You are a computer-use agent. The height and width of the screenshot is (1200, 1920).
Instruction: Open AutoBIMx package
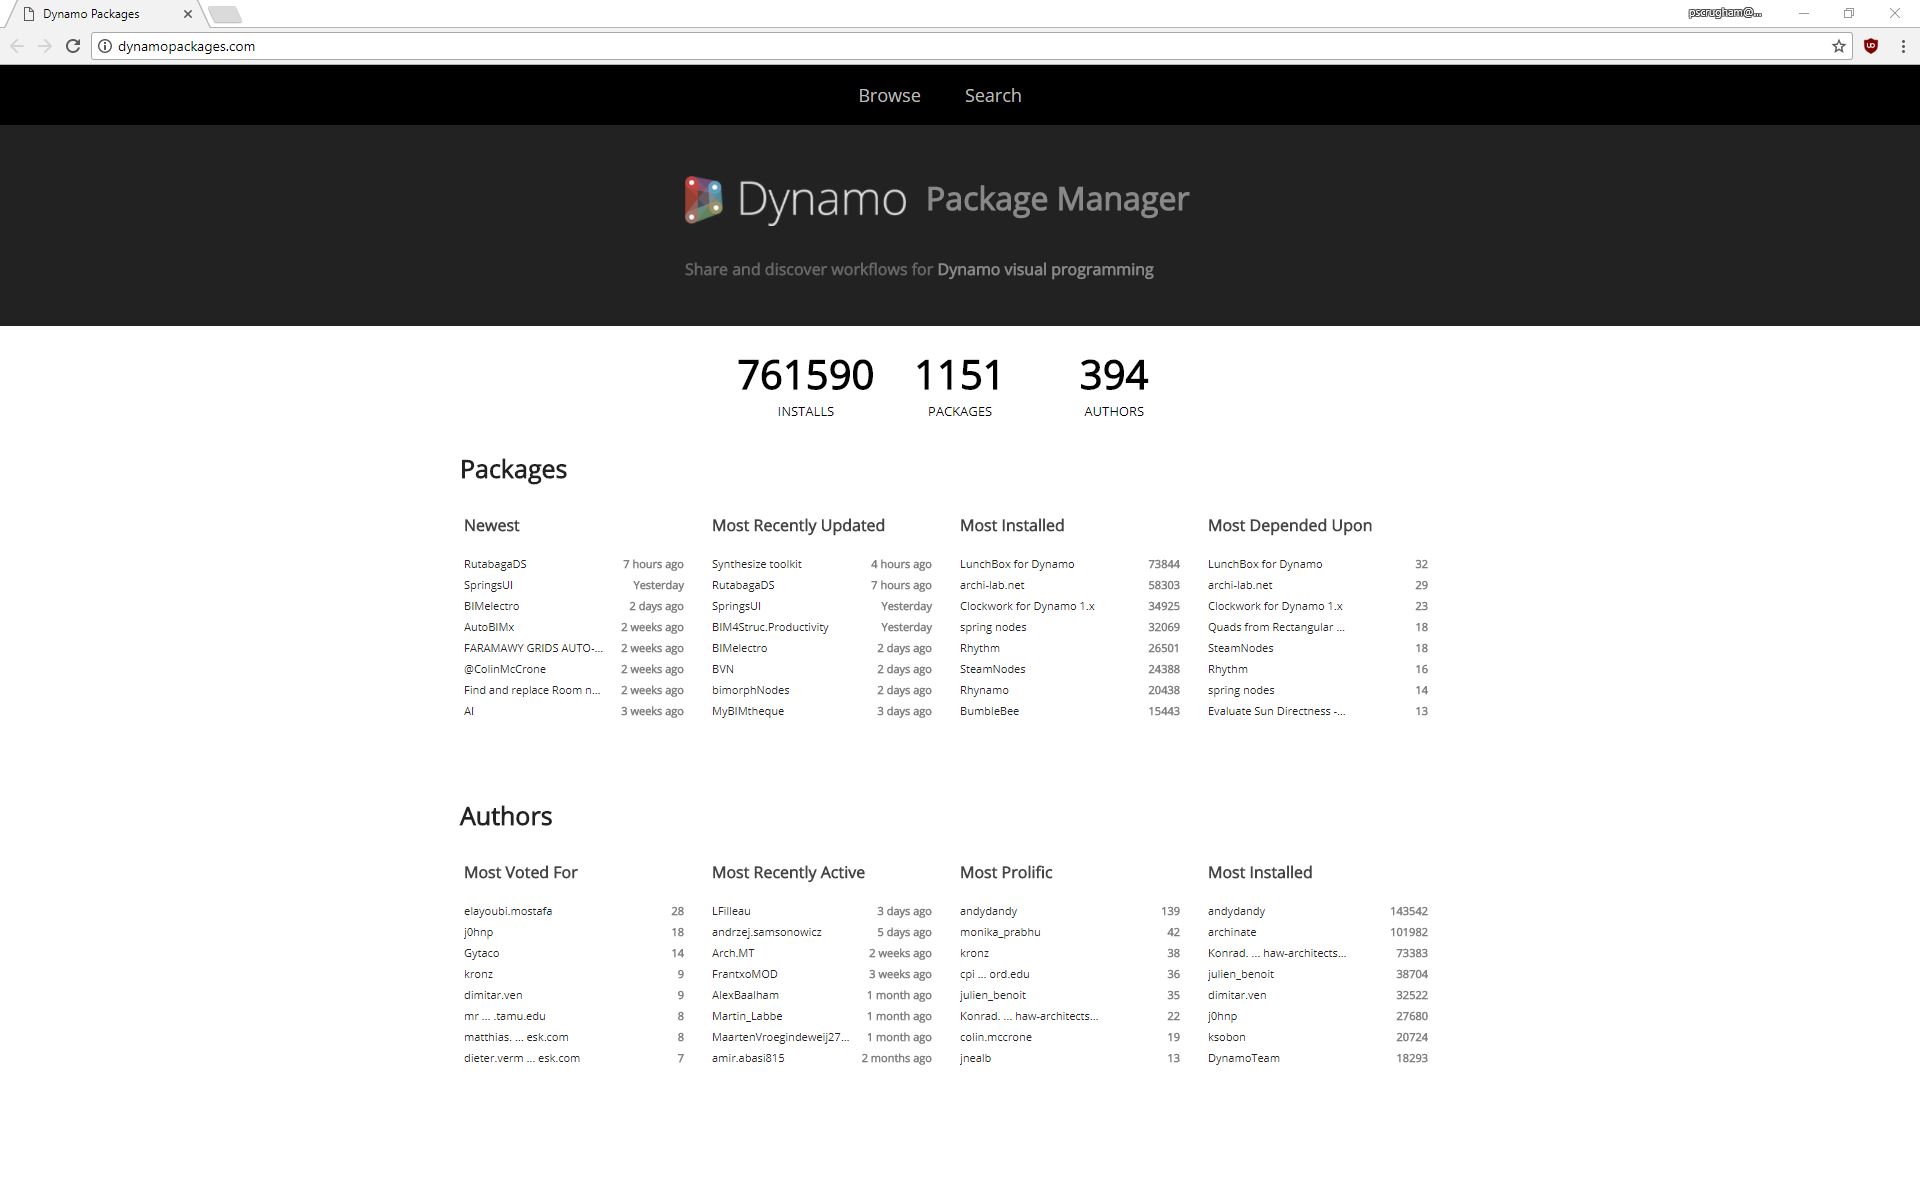coord(489,627)
